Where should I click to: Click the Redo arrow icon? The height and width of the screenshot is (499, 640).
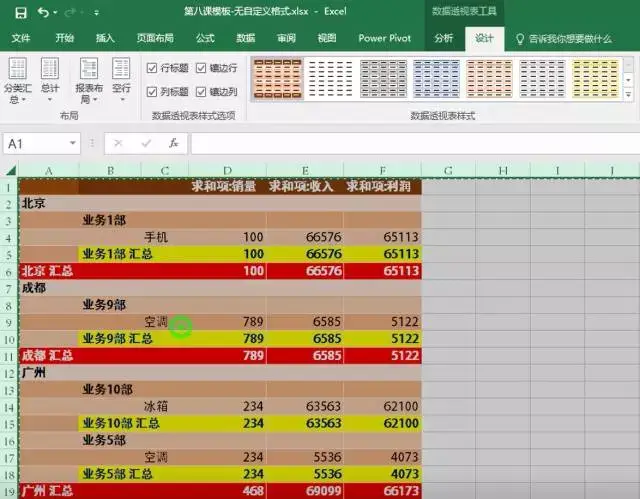(x=71, y=13)
